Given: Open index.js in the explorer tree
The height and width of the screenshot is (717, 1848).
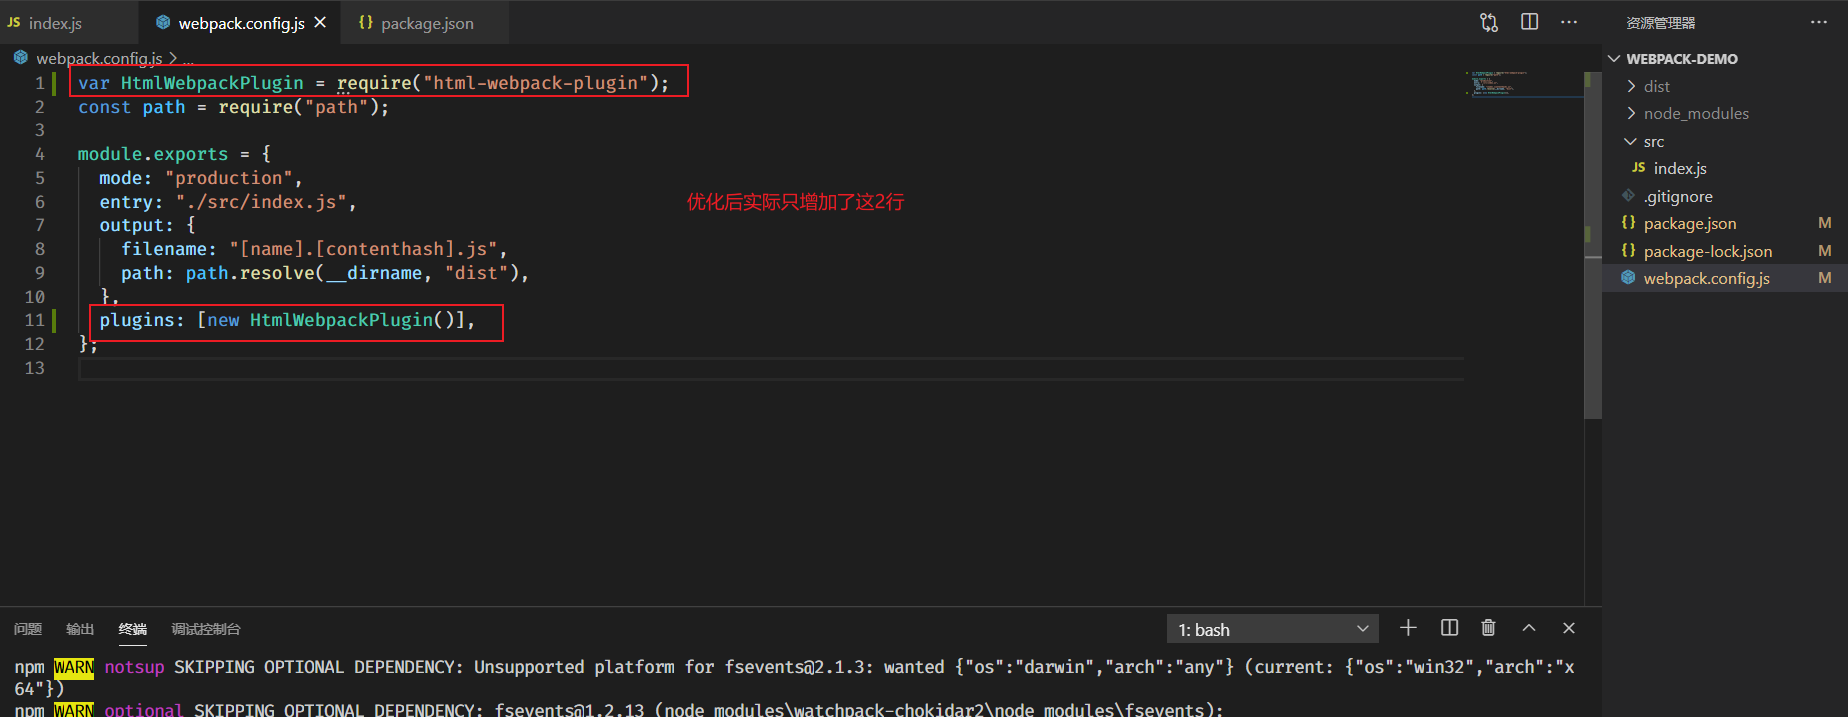Looking at the screenshot, I should [1725, 169].
